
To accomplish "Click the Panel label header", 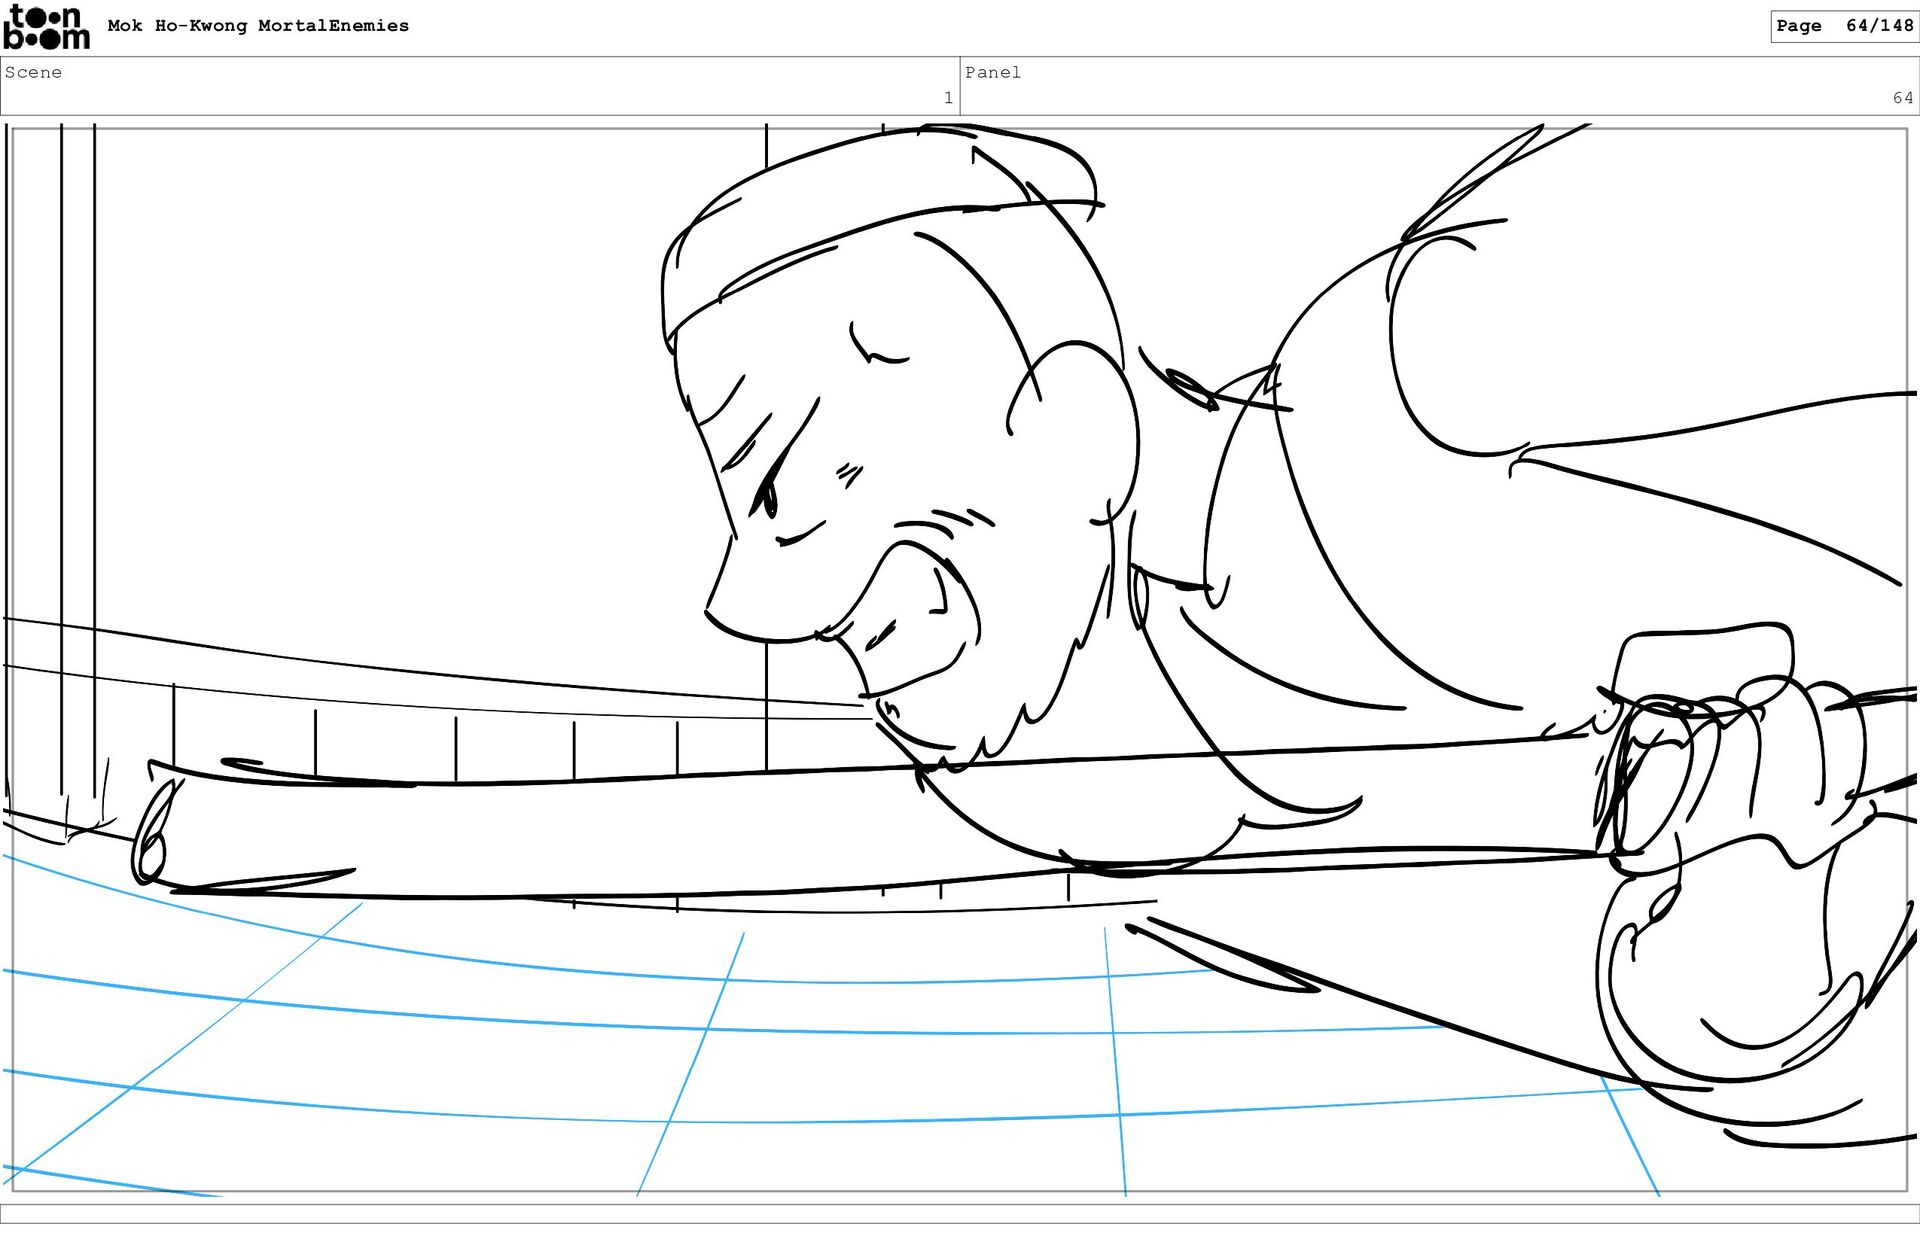I will pos(992,72).
